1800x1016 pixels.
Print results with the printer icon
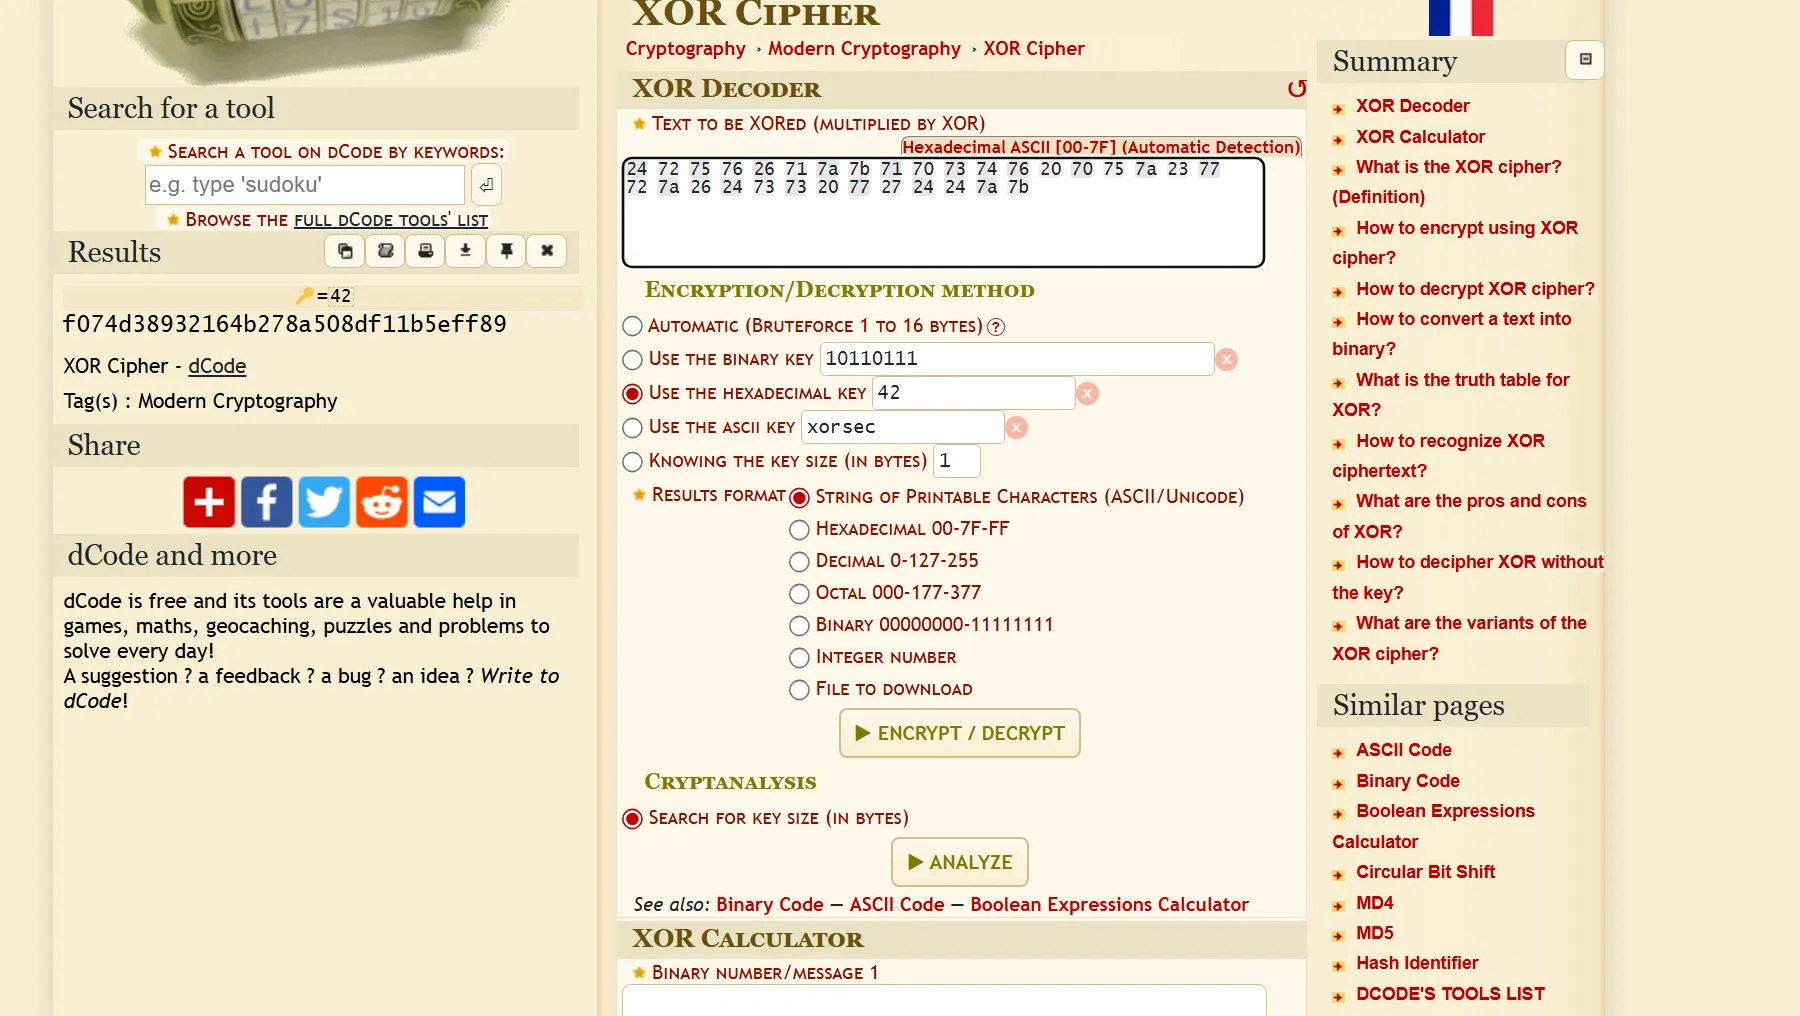click(425, 251)
